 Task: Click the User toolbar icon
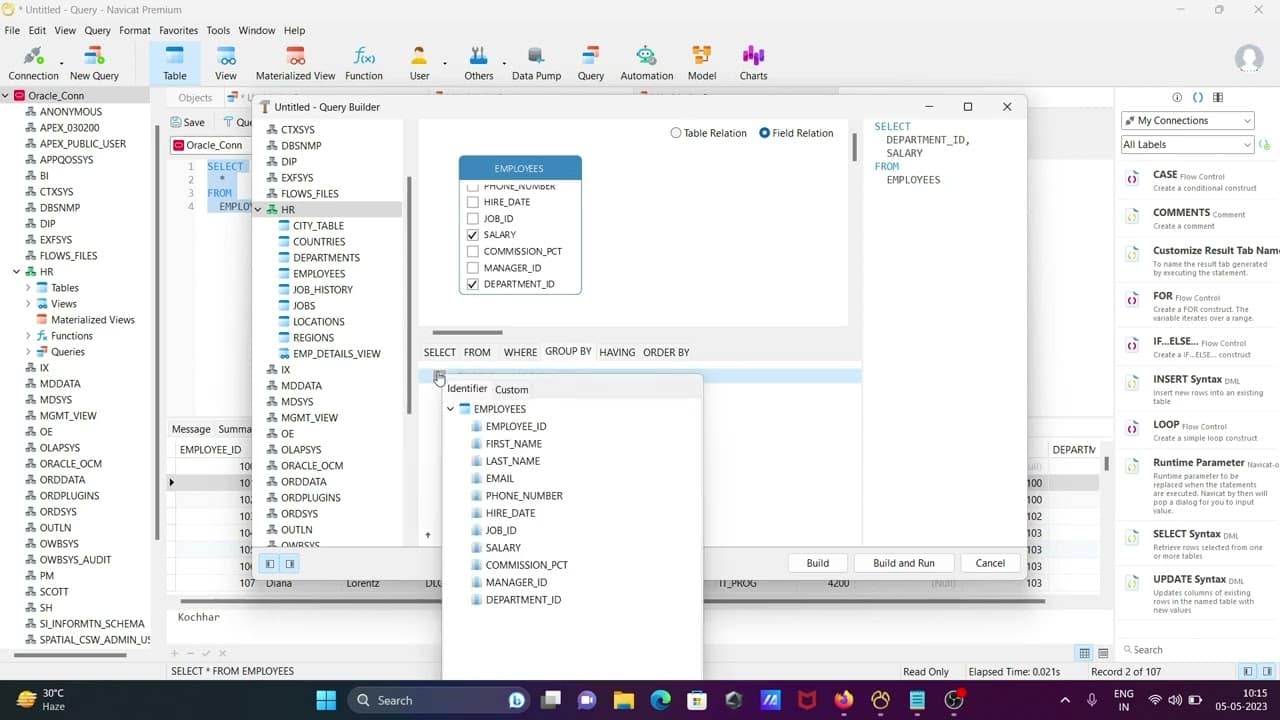pos(419,63)
